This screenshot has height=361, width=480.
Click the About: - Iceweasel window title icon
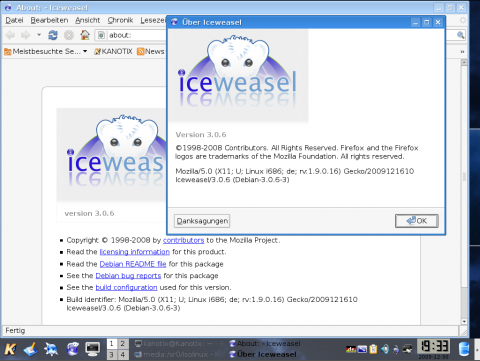point(8,7)
